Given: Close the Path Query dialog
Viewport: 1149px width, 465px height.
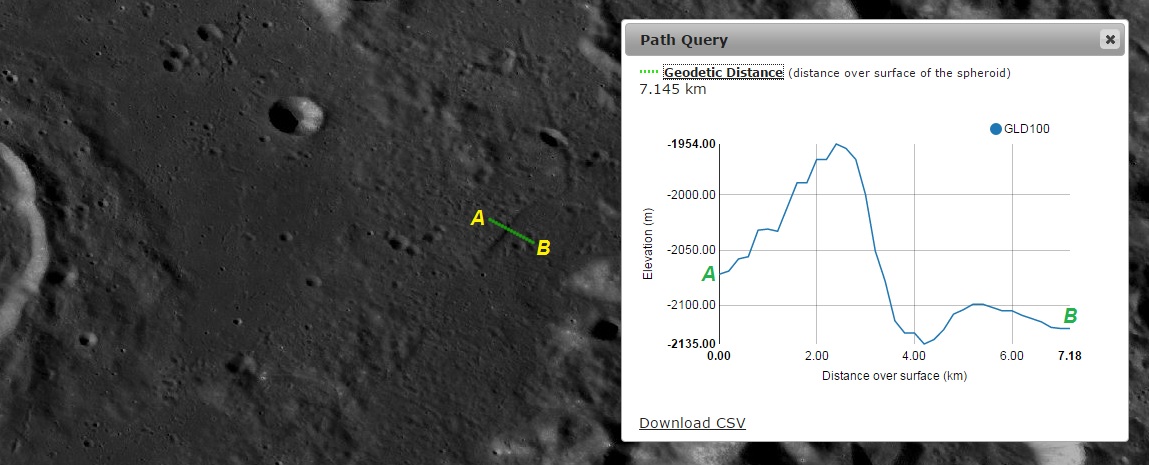Looking at the screenshot, I should click(x=1110, y=40).
